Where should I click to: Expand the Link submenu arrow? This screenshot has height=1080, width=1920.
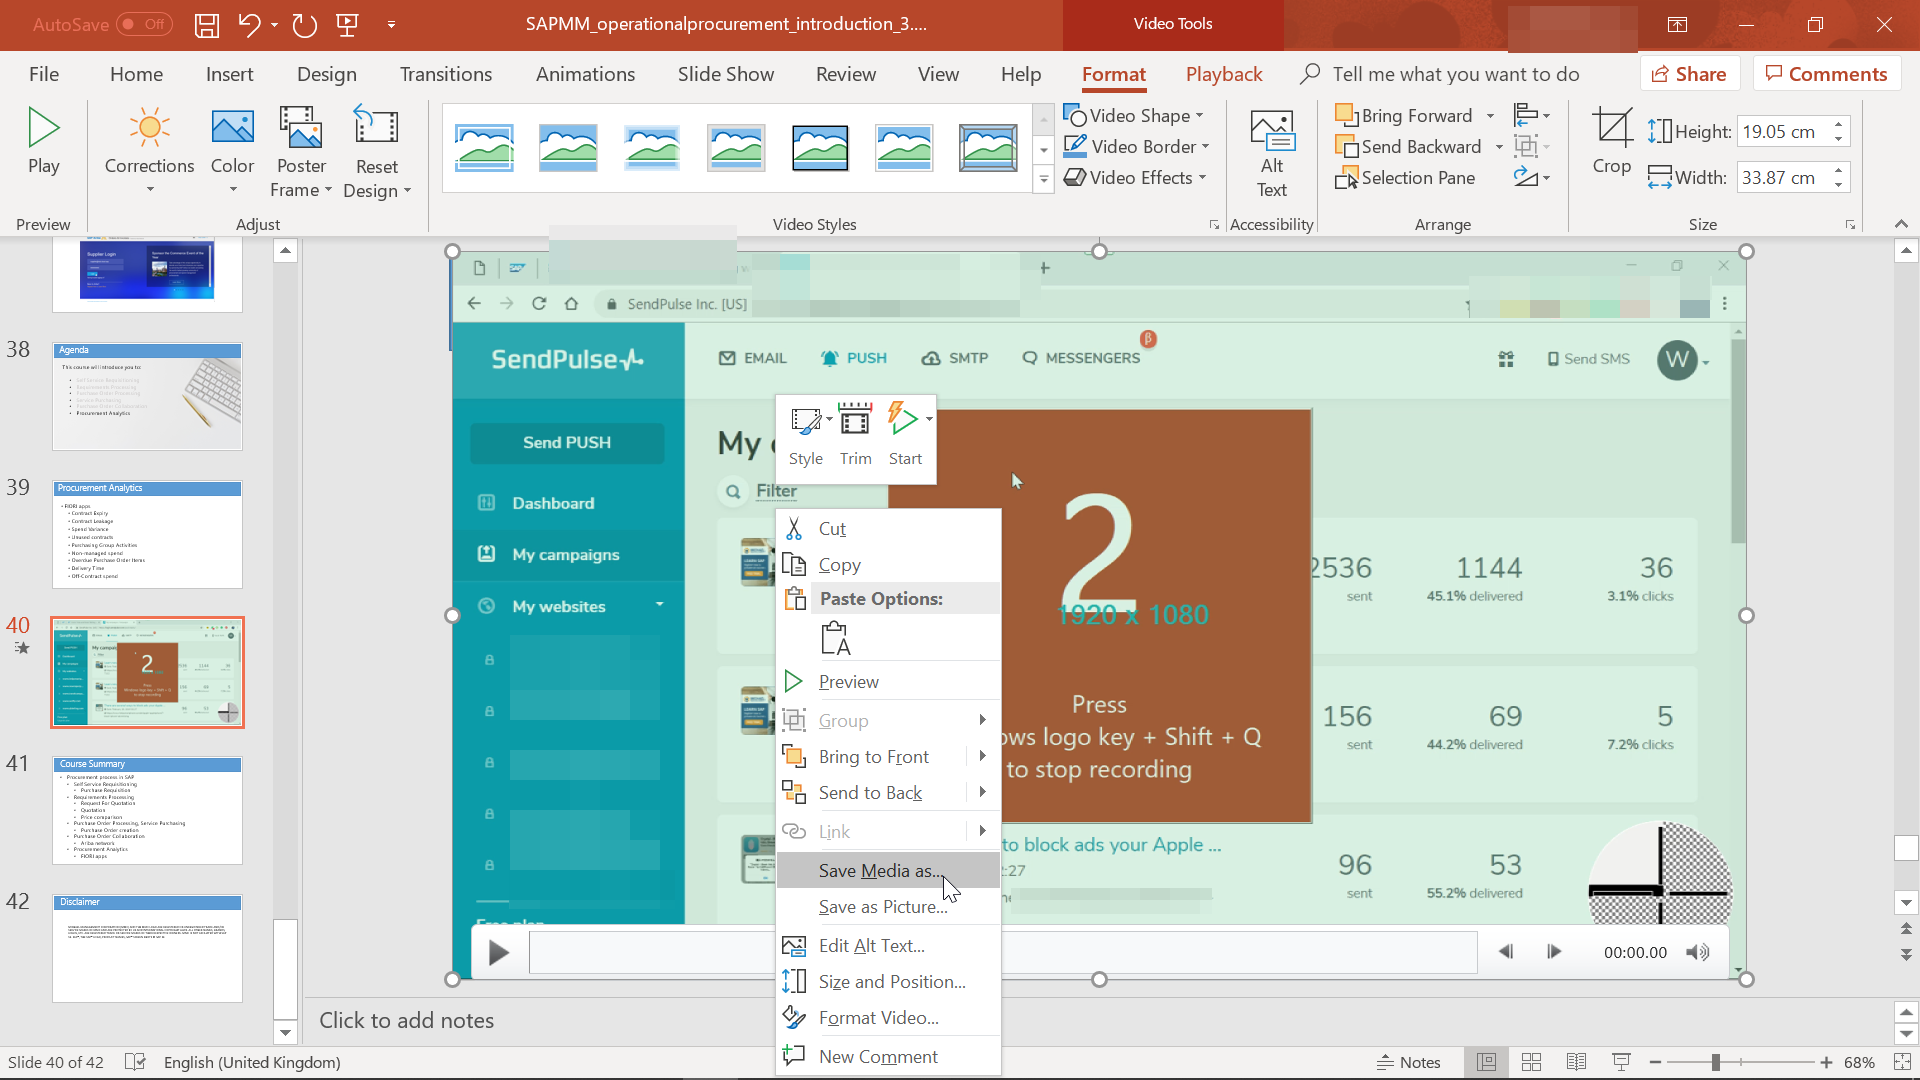[982, 831]
